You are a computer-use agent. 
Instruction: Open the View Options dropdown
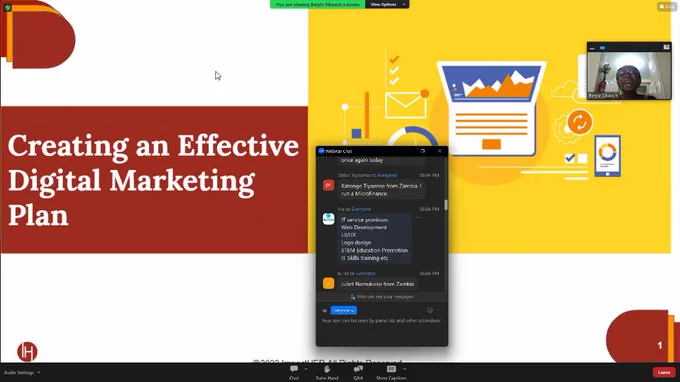(x=387, y=4)
